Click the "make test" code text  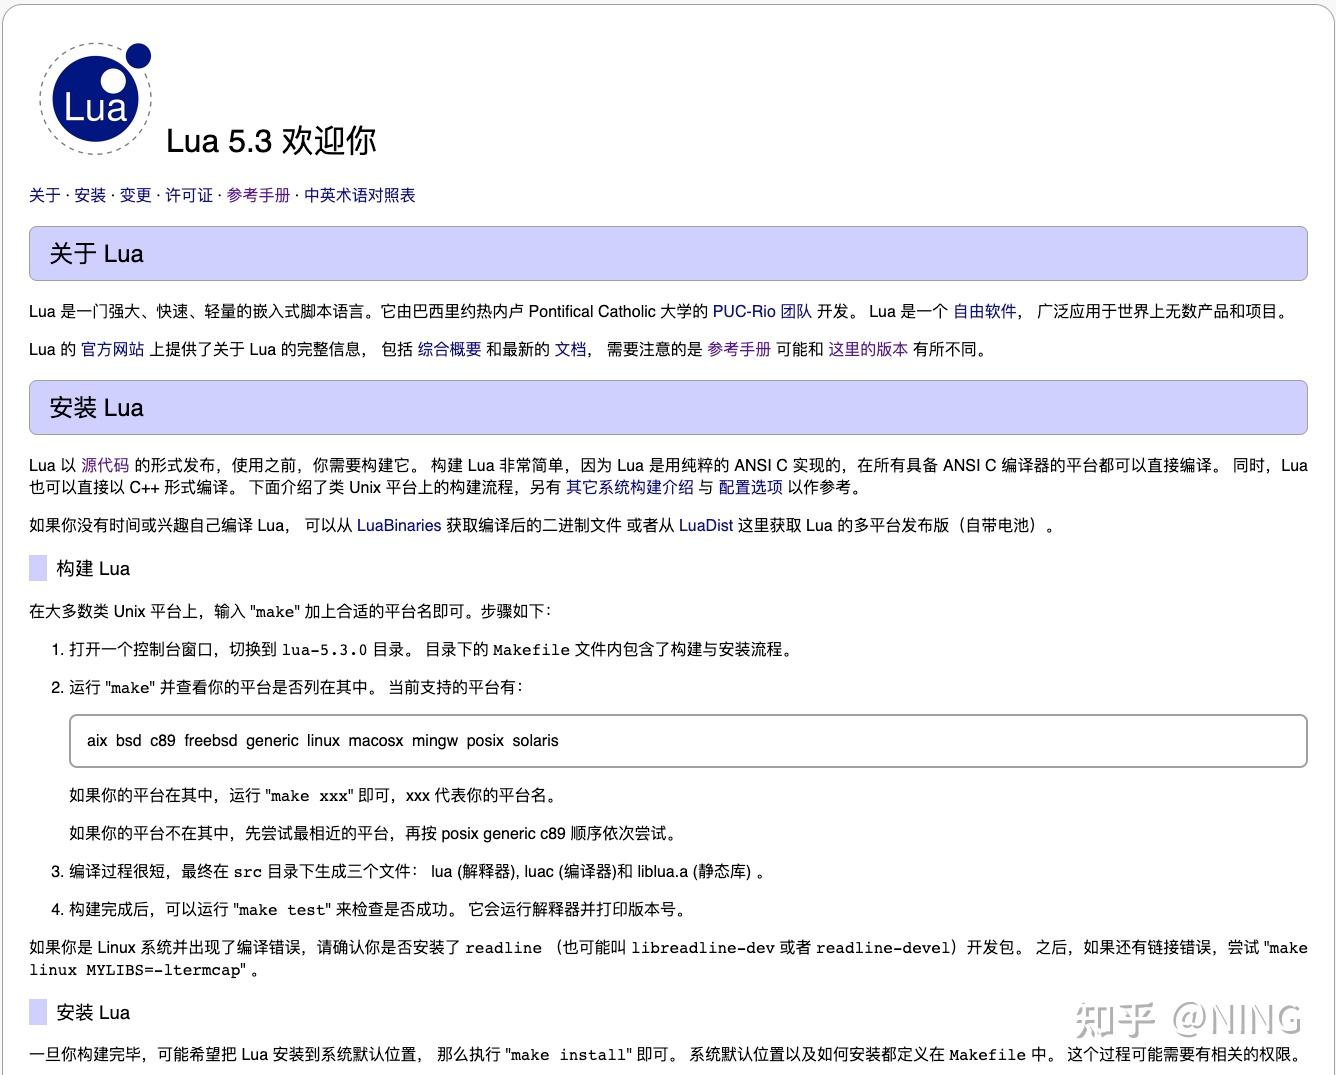(283, 910)
